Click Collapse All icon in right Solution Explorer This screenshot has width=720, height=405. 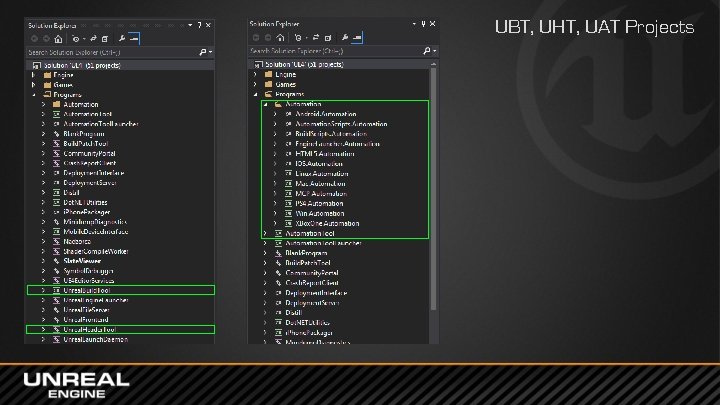pyautogui.click(x=328, y=38)
